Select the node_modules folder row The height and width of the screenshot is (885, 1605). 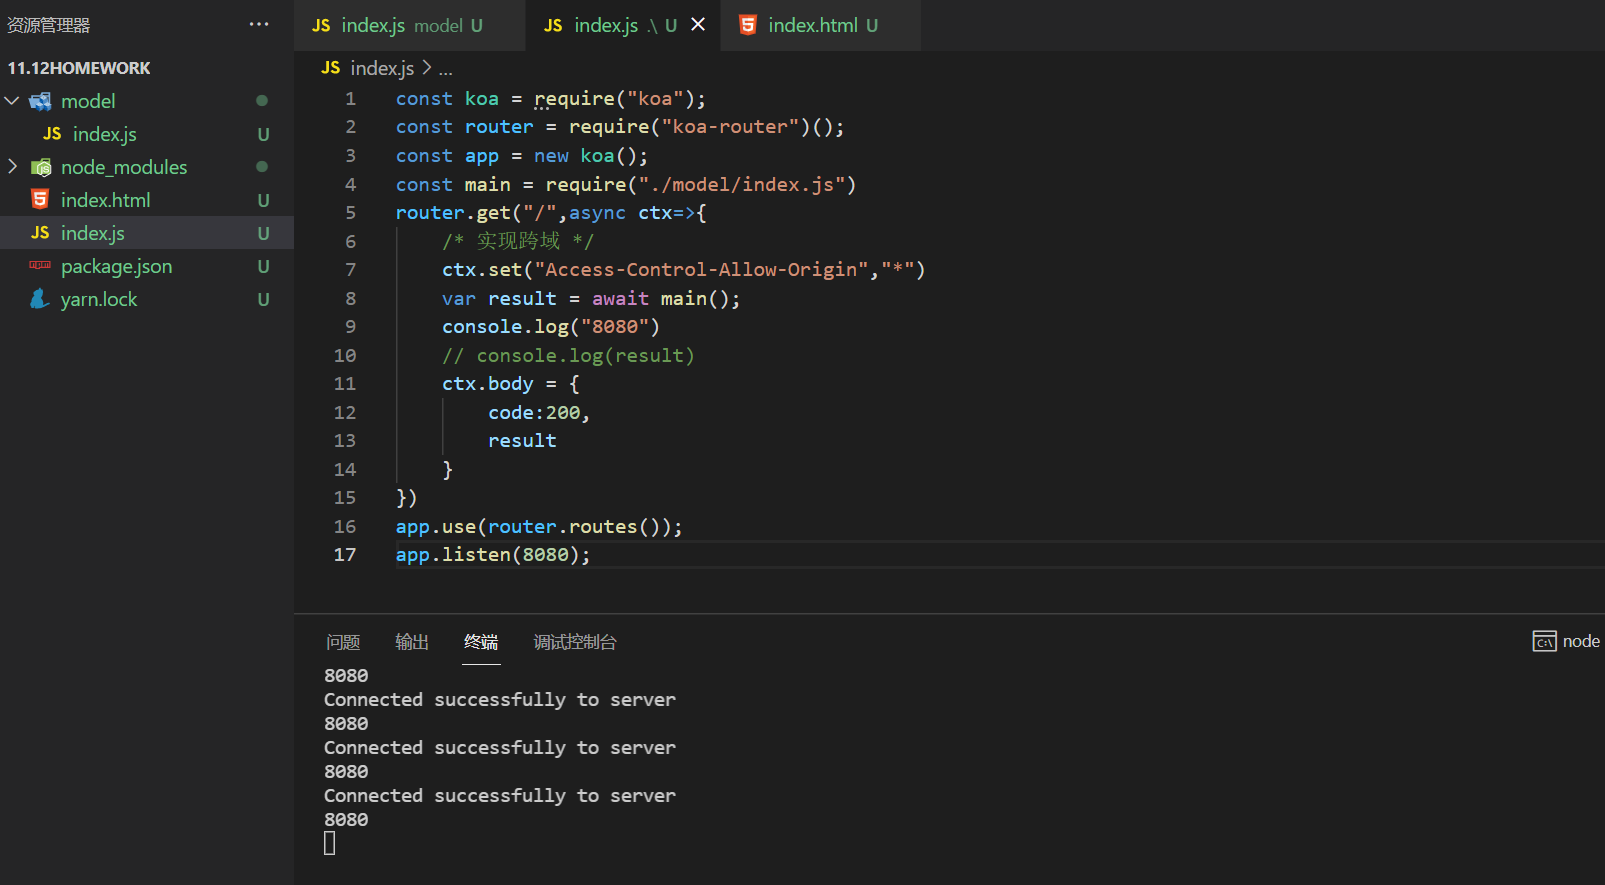pyautogui.click(x=147, y=167)
